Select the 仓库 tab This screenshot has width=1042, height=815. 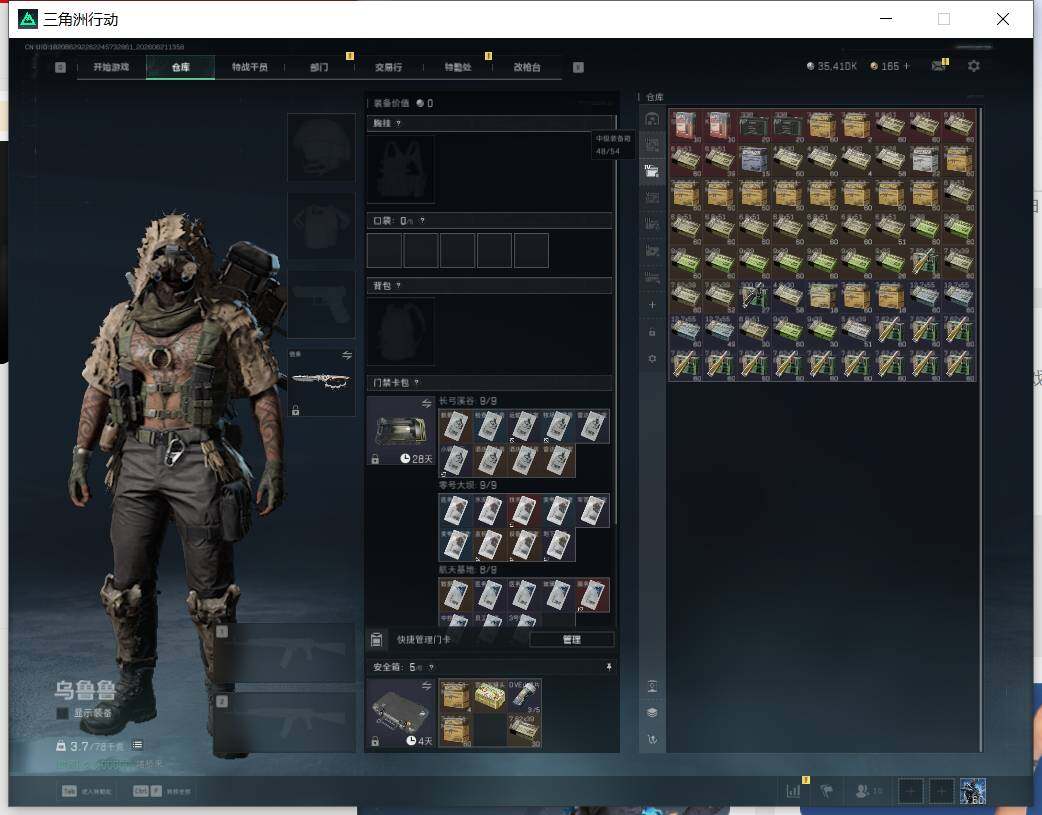coord(180,67)
